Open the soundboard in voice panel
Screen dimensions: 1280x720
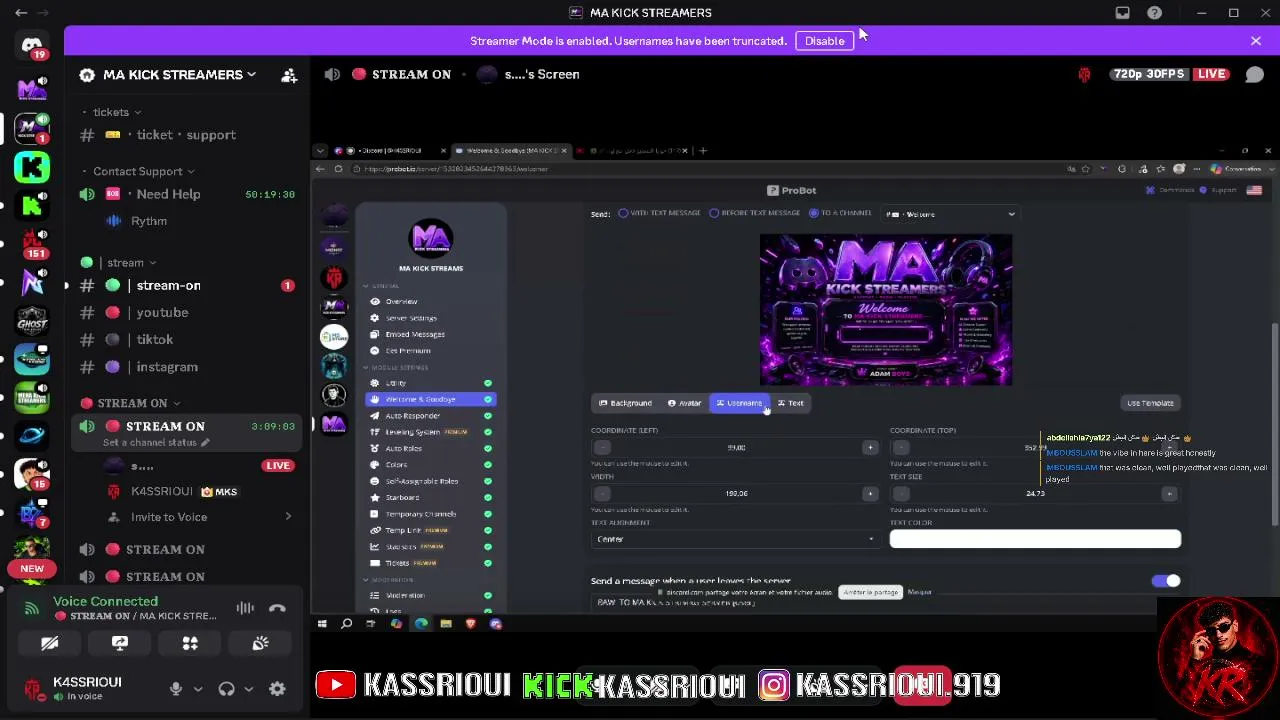tap(260, 643)
